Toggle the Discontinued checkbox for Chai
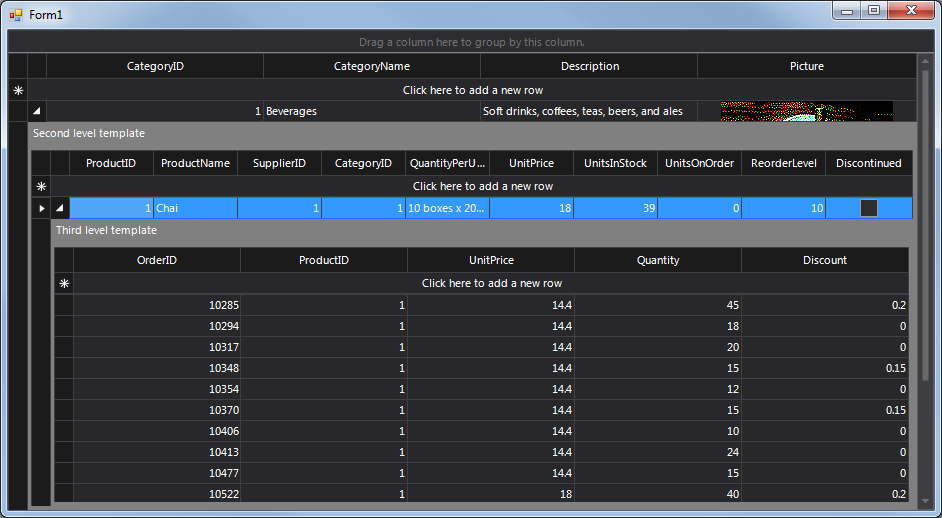 pyautogui.click(x=868, y=208)
